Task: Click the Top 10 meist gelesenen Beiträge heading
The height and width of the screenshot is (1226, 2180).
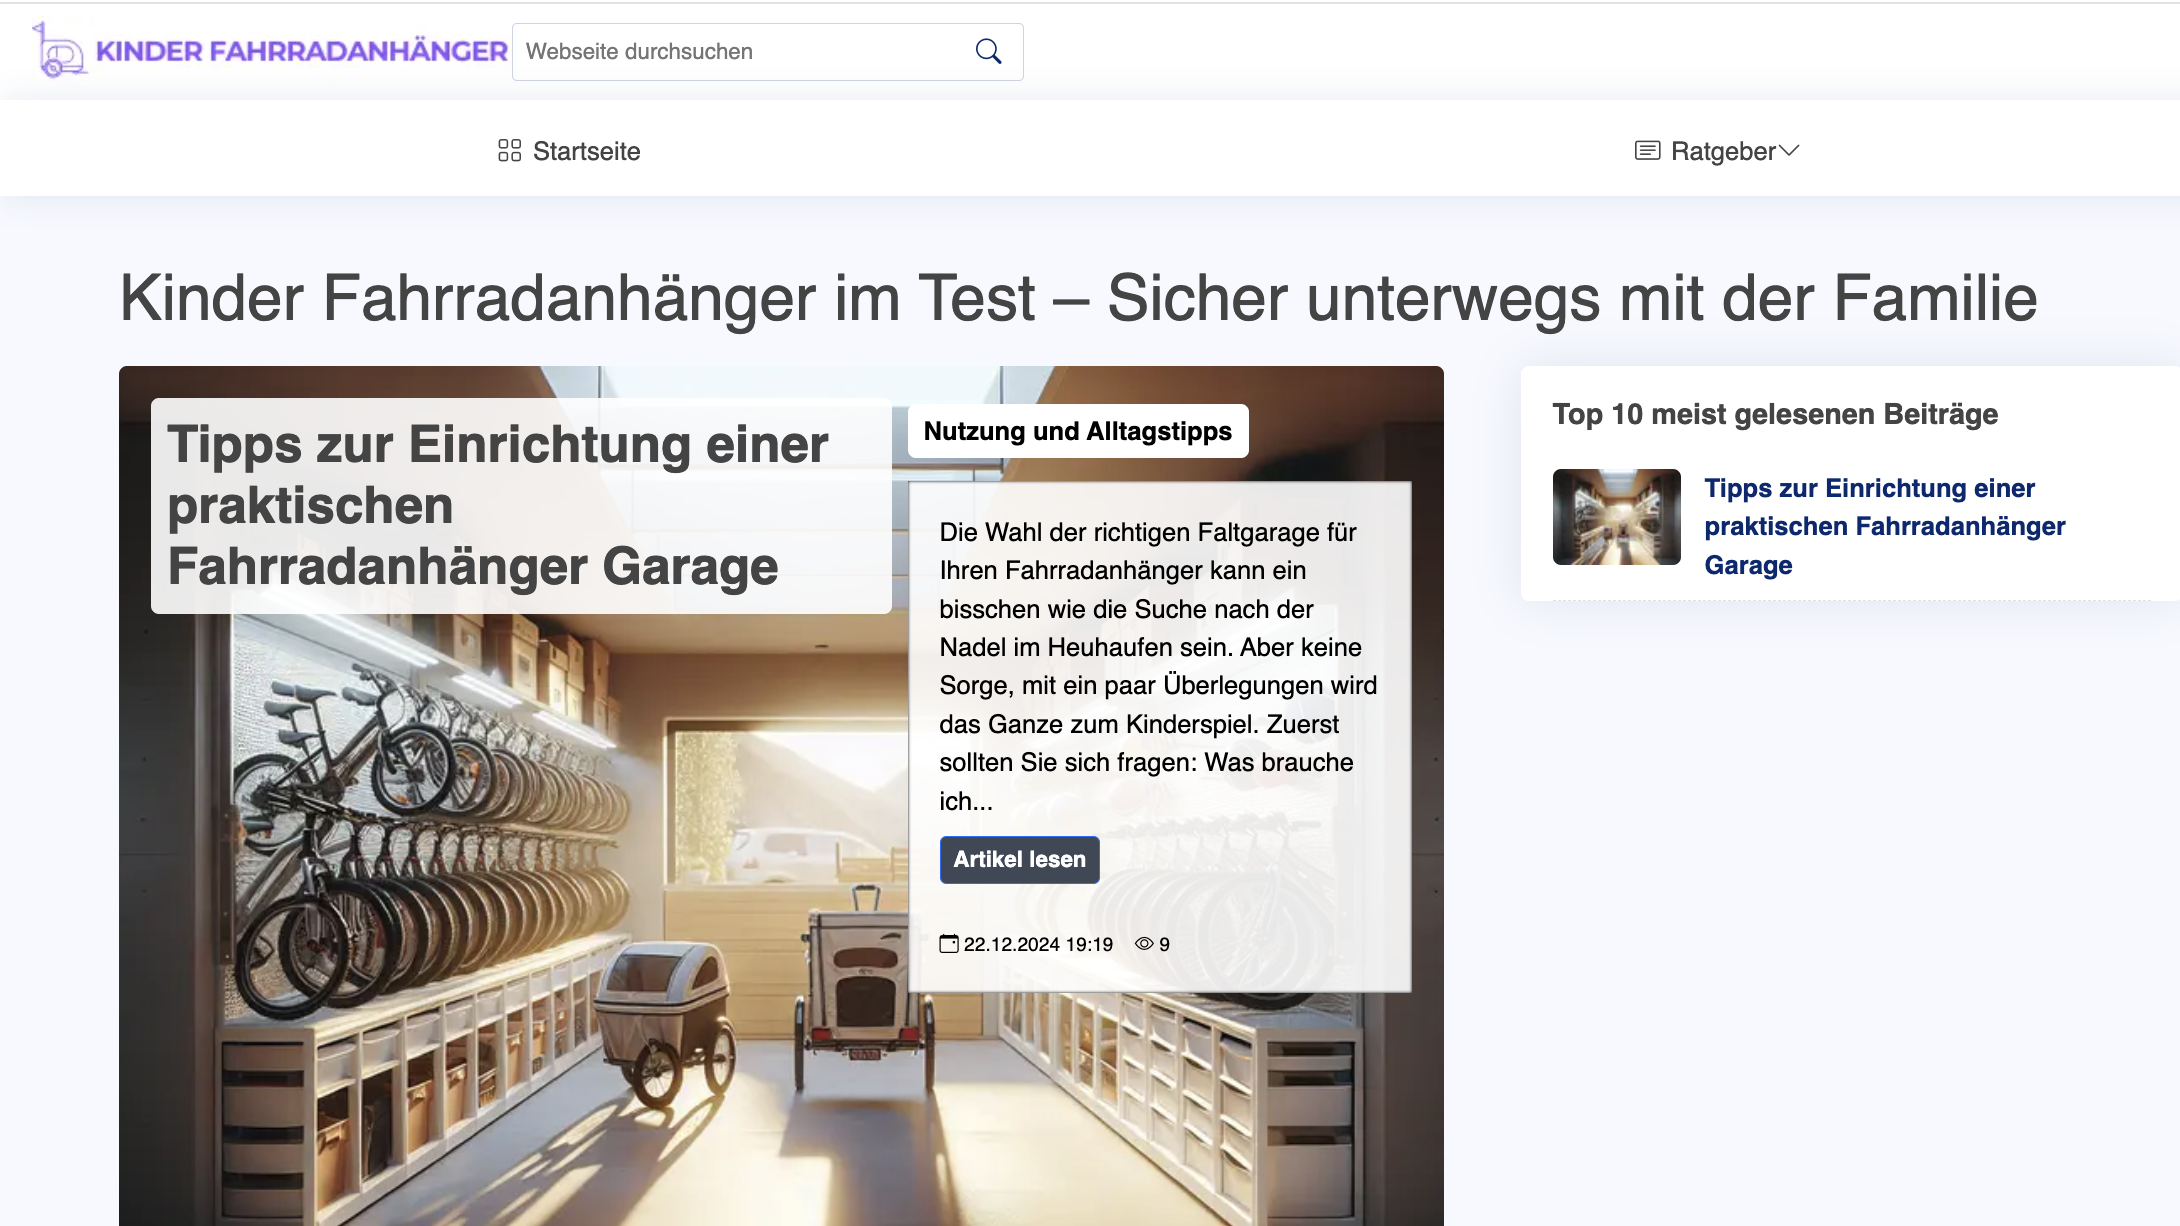Action: (1774, 414)
